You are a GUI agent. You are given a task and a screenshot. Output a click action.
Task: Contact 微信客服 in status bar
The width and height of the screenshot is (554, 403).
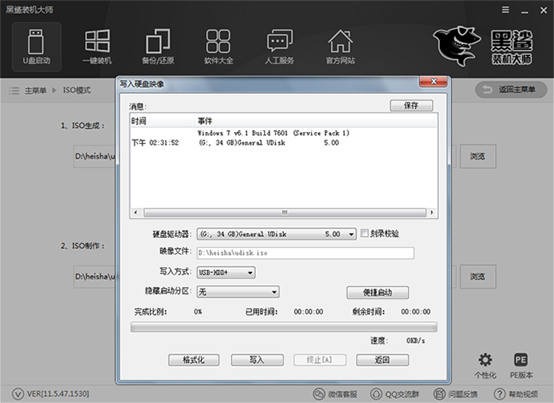point(335,394)
